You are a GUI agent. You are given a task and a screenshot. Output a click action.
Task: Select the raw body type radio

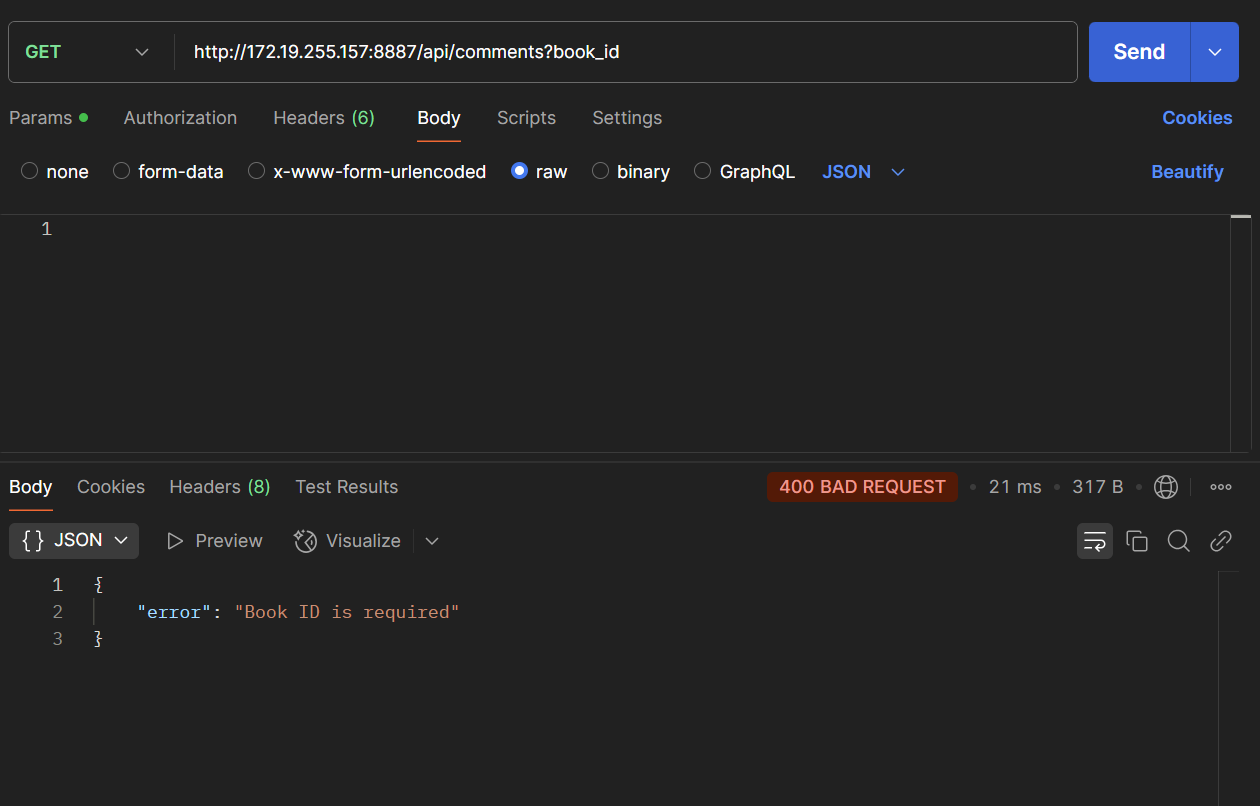point(519,171)
